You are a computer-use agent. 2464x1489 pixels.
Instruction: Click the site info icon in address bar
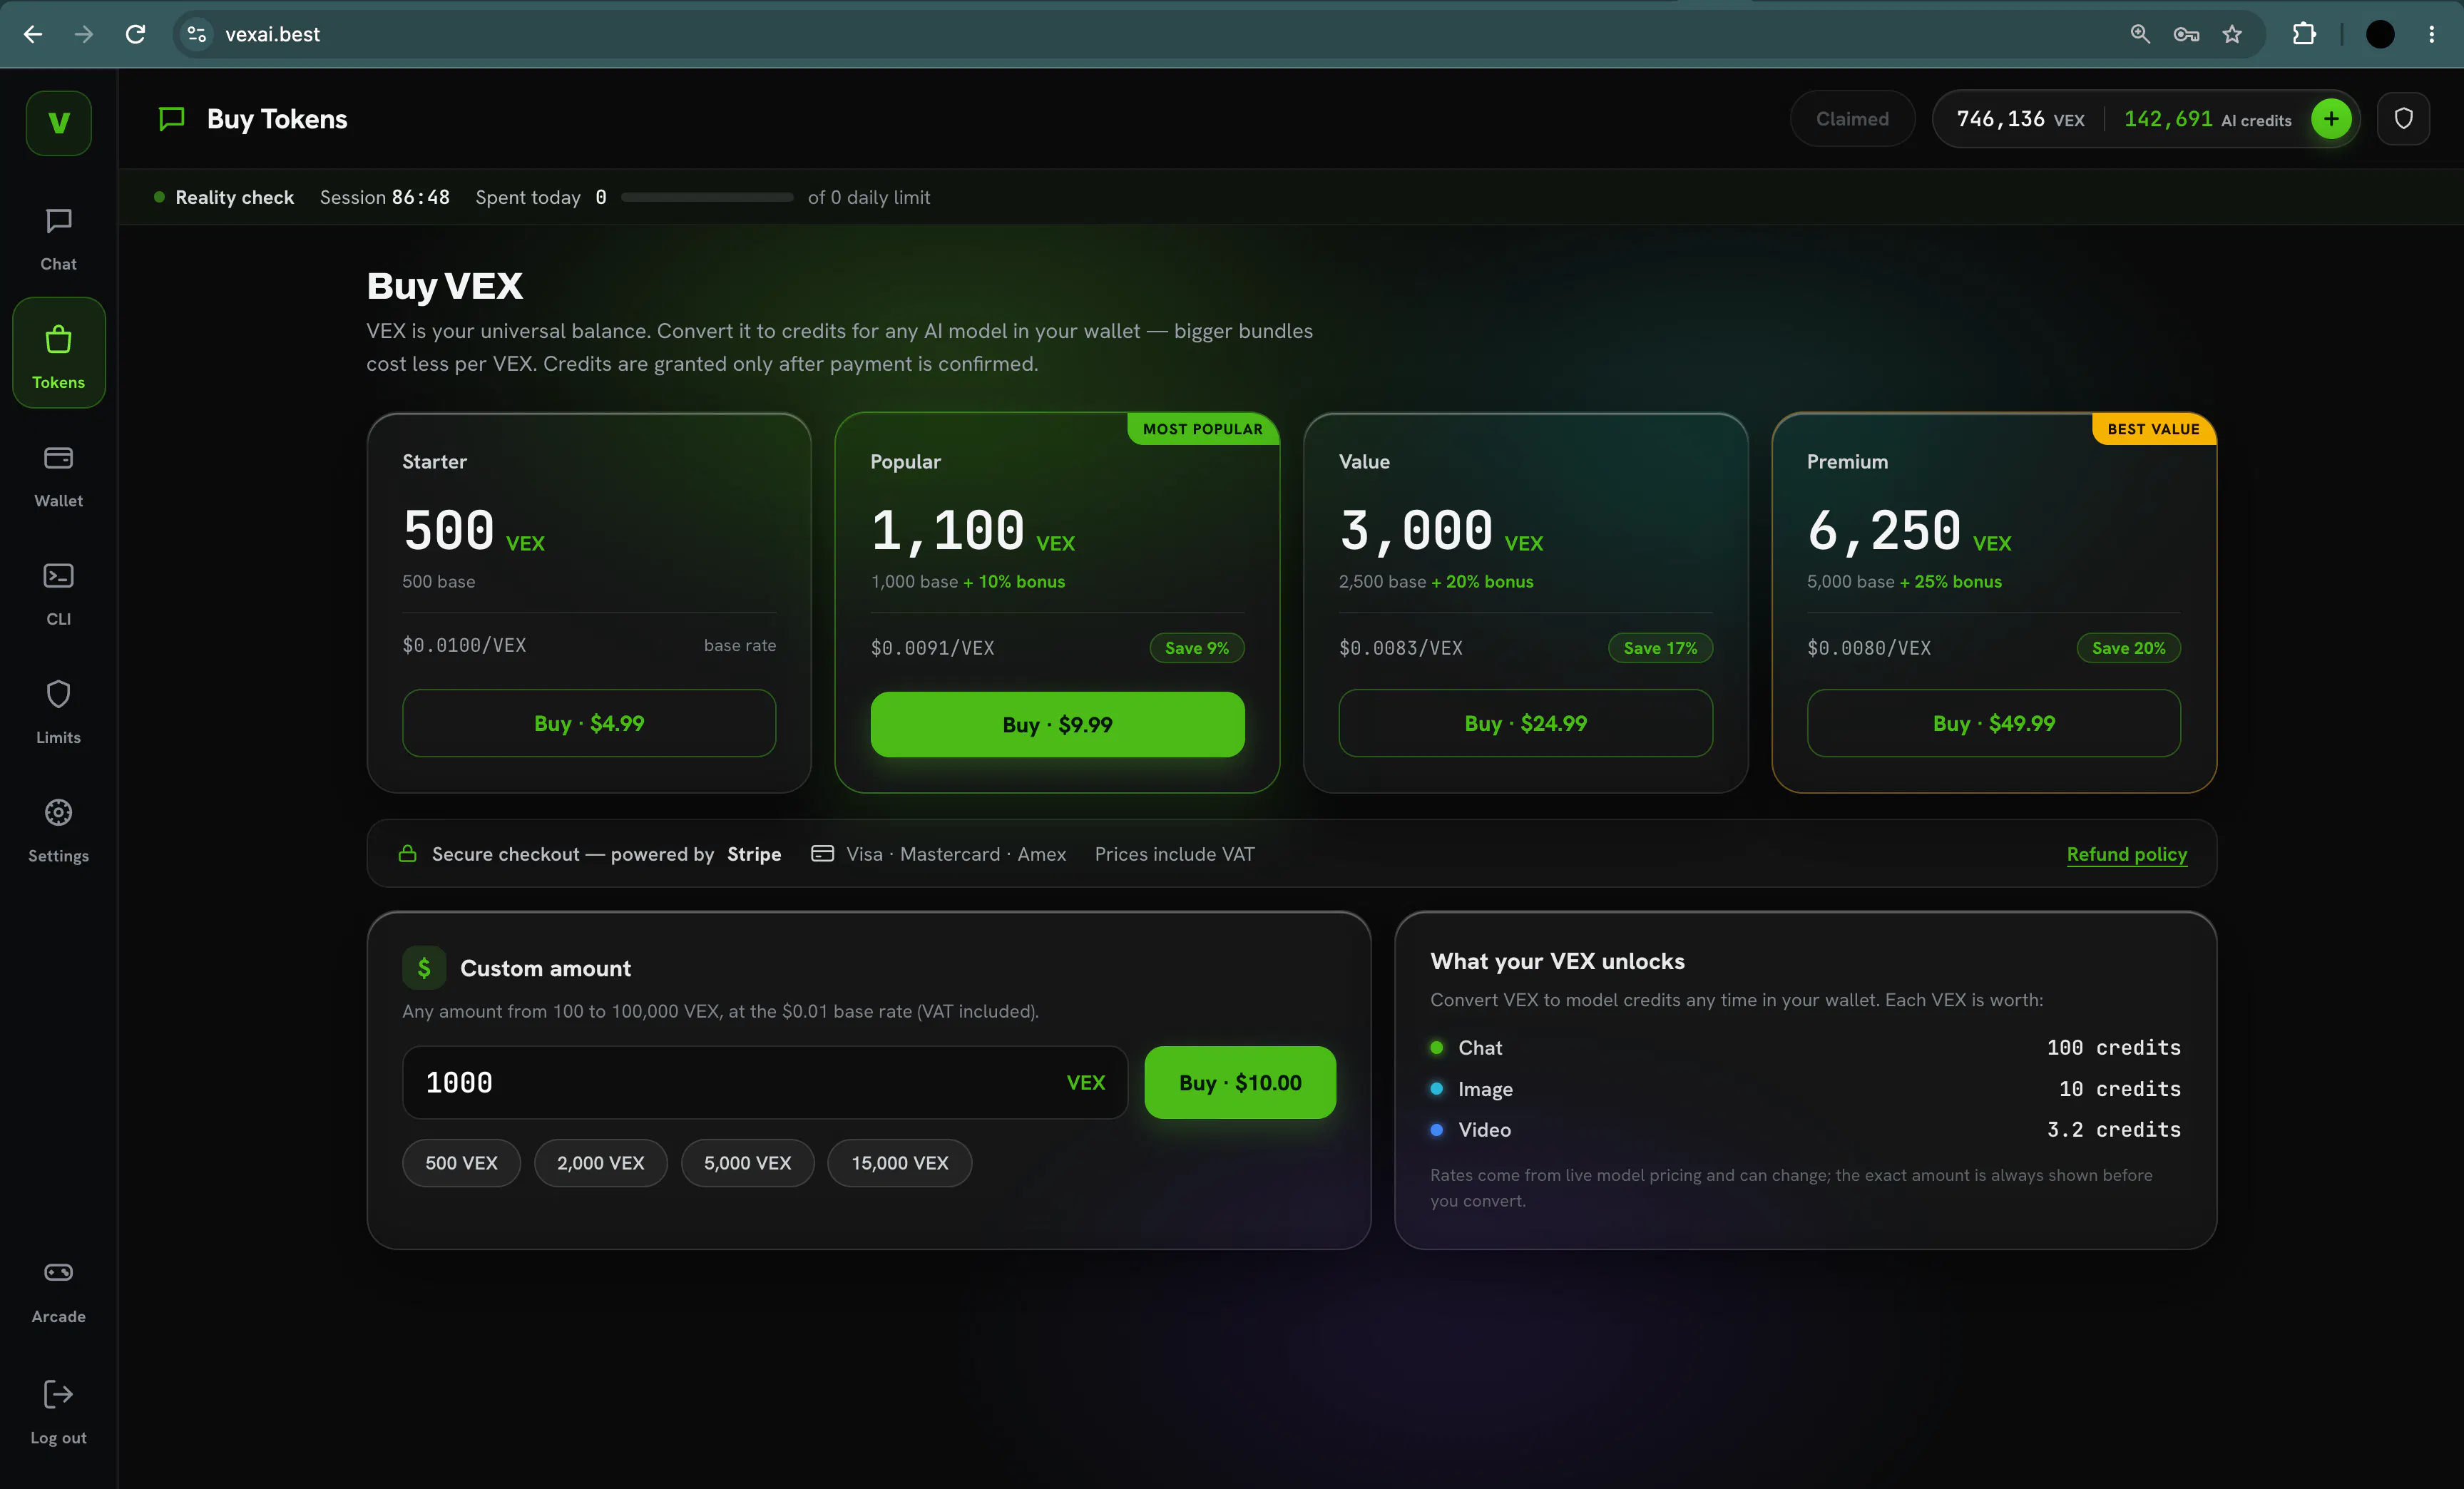coord(197,34)
